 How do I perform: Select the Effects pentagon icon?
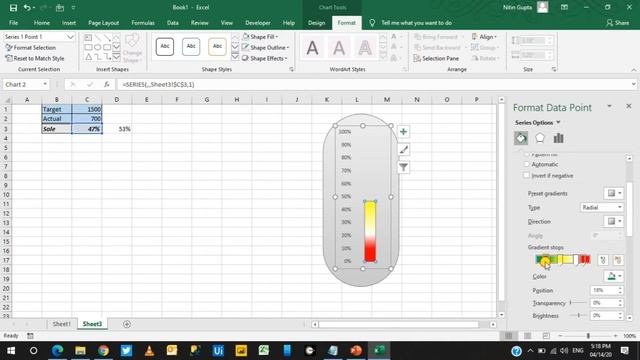540,138
